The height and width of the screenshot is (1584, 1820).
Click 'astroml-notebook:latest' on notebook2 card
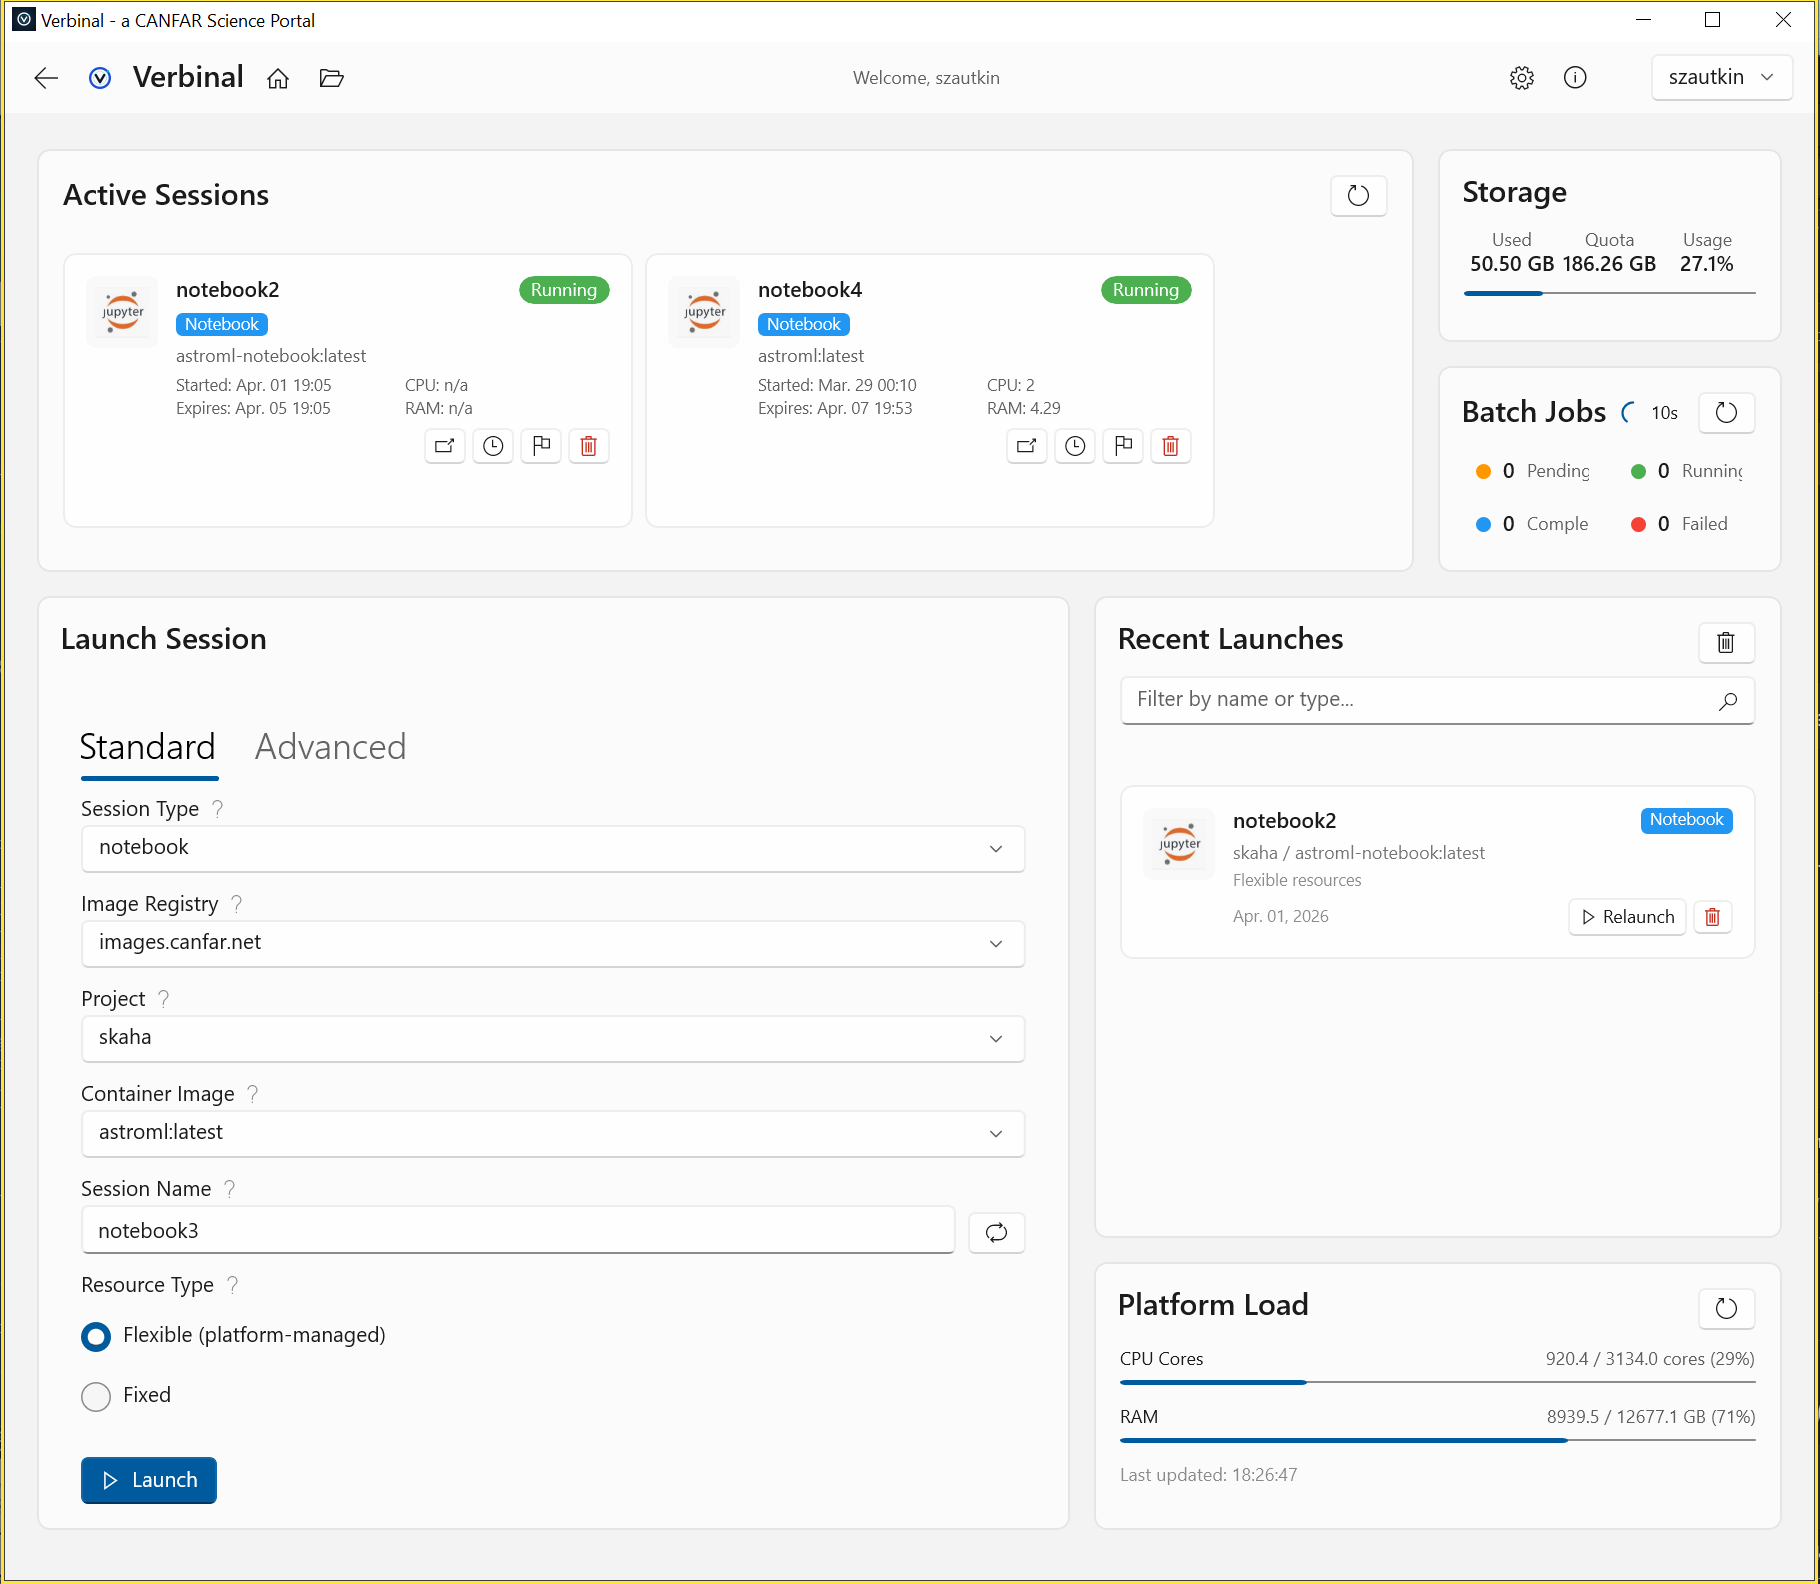271,356
